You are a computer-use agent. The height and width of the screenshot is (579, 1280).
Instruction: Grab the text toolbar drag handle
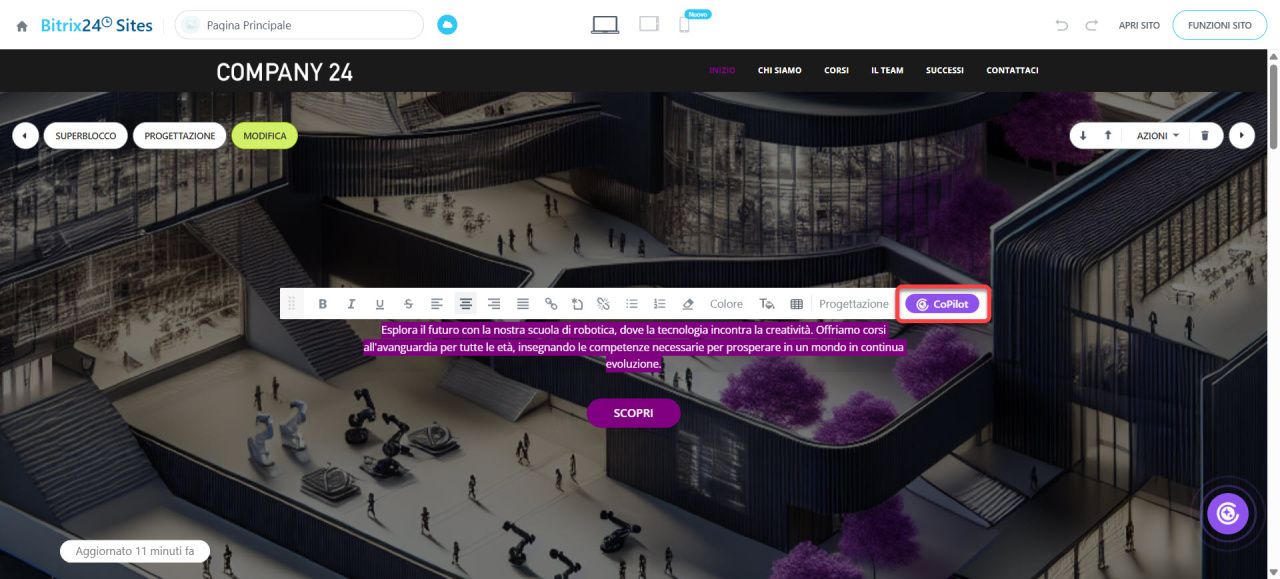coord(292,304)
